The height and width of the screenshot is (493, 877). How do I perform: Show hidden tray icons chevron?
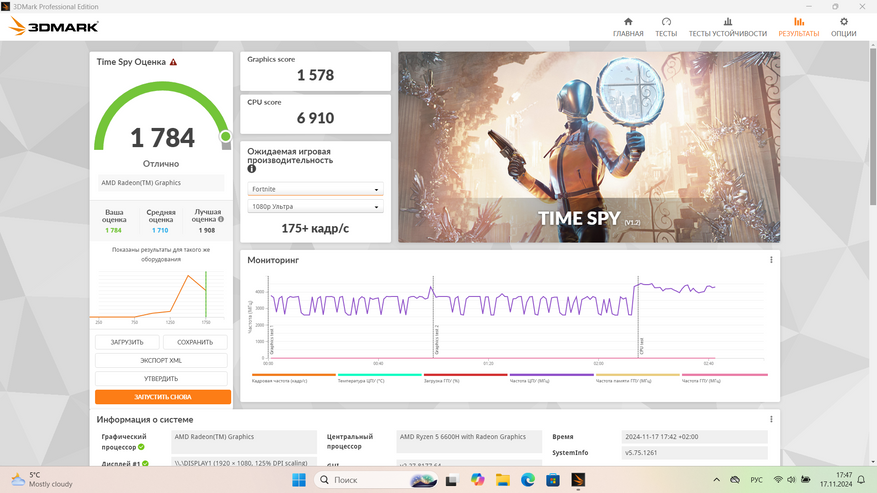[716, 480]
